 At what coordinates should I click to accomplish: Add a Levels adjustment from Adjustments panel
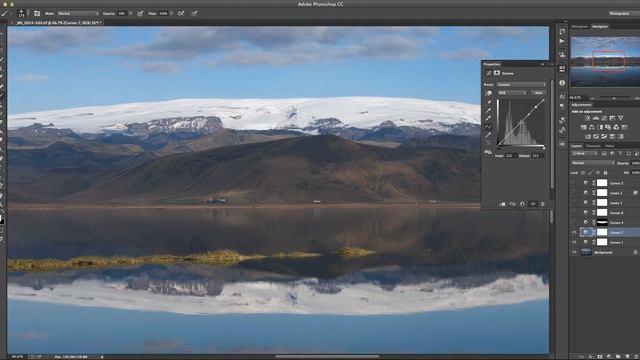pos(596,118)
